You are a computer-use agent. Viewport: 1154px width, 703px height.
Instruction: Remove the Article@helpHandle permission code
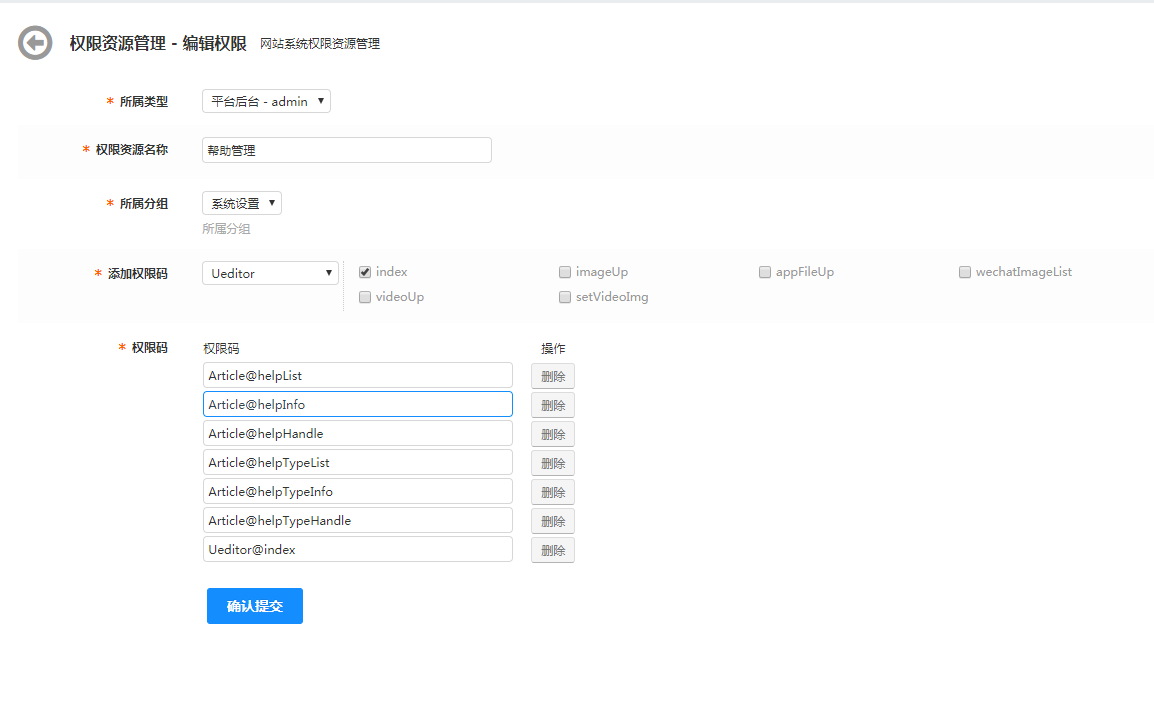tap(553, 435)
